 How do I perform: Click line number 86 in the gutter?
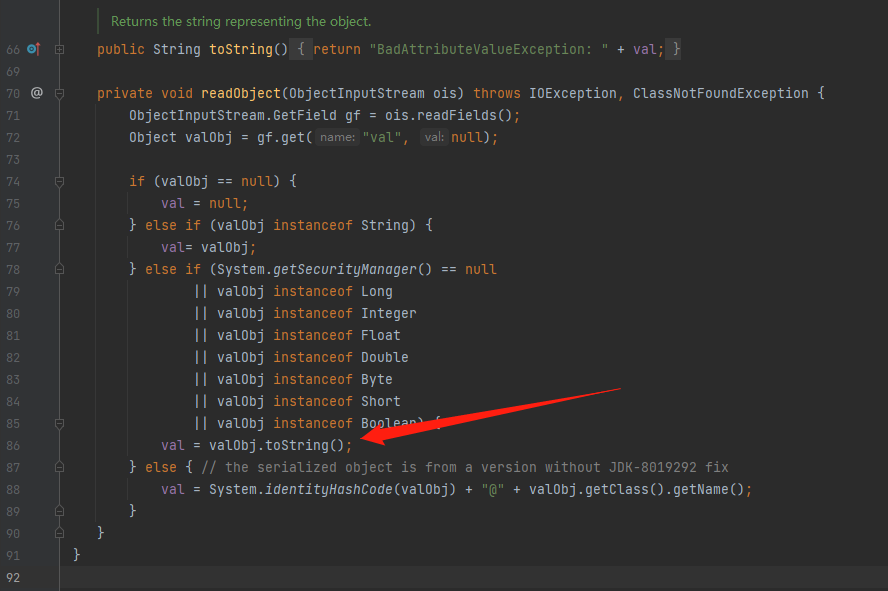click(13, 446)
